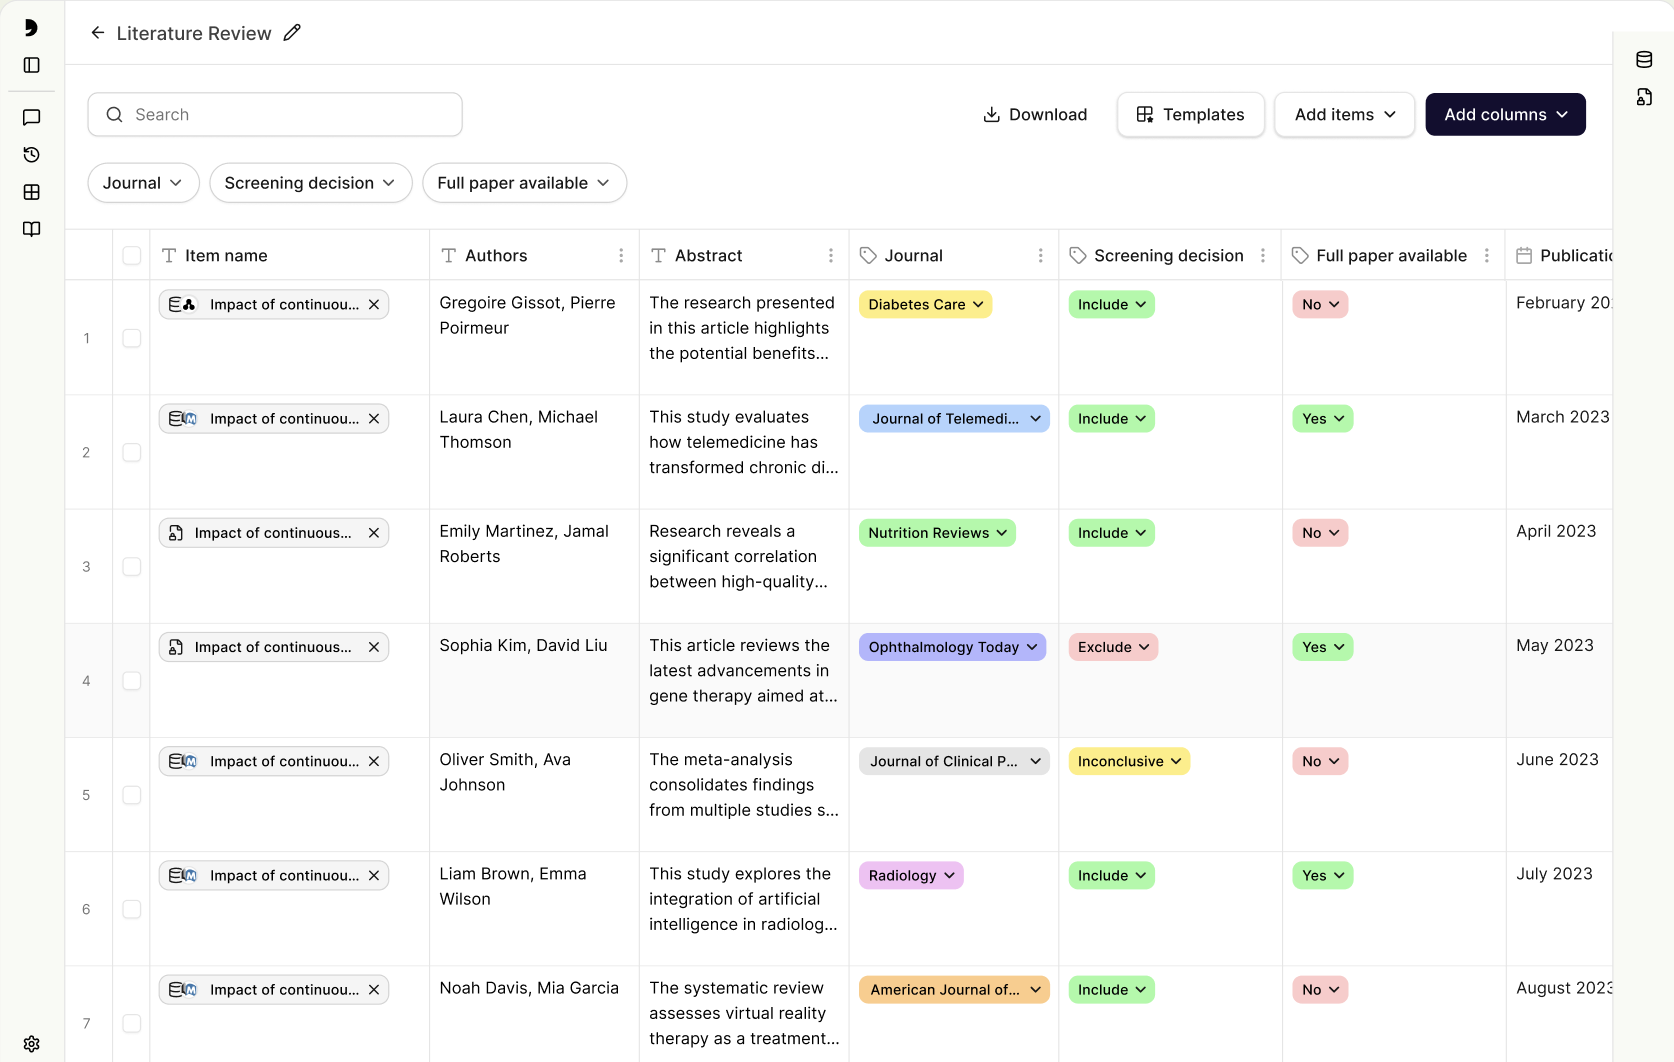Open the table grid icon in sidebar

pos(32,192)
